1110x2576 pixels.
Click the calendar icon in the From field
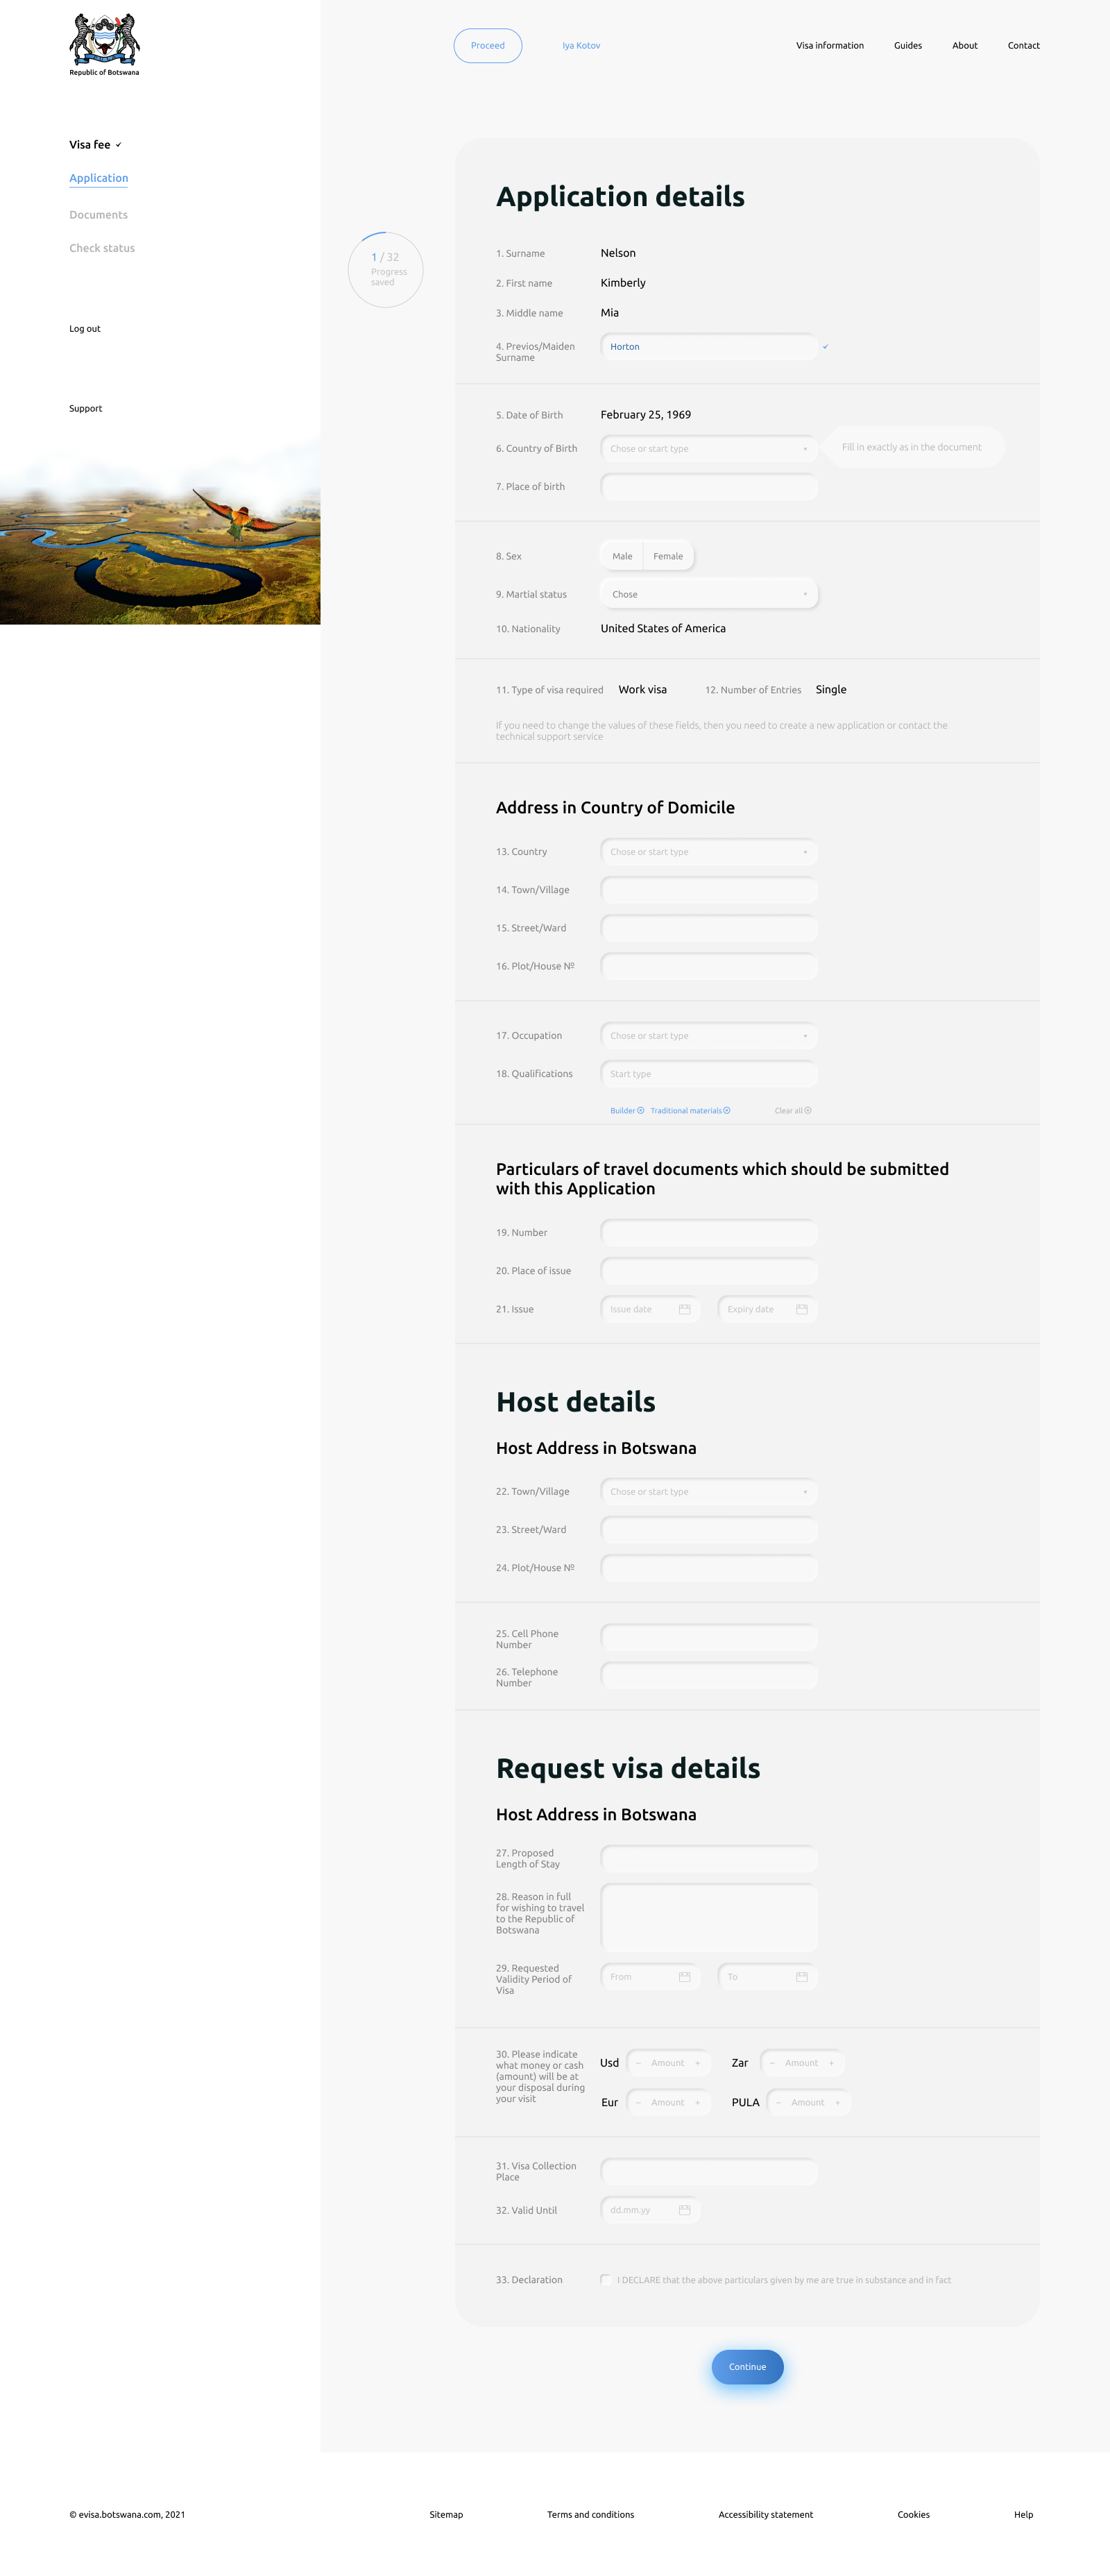point(684,1977)
